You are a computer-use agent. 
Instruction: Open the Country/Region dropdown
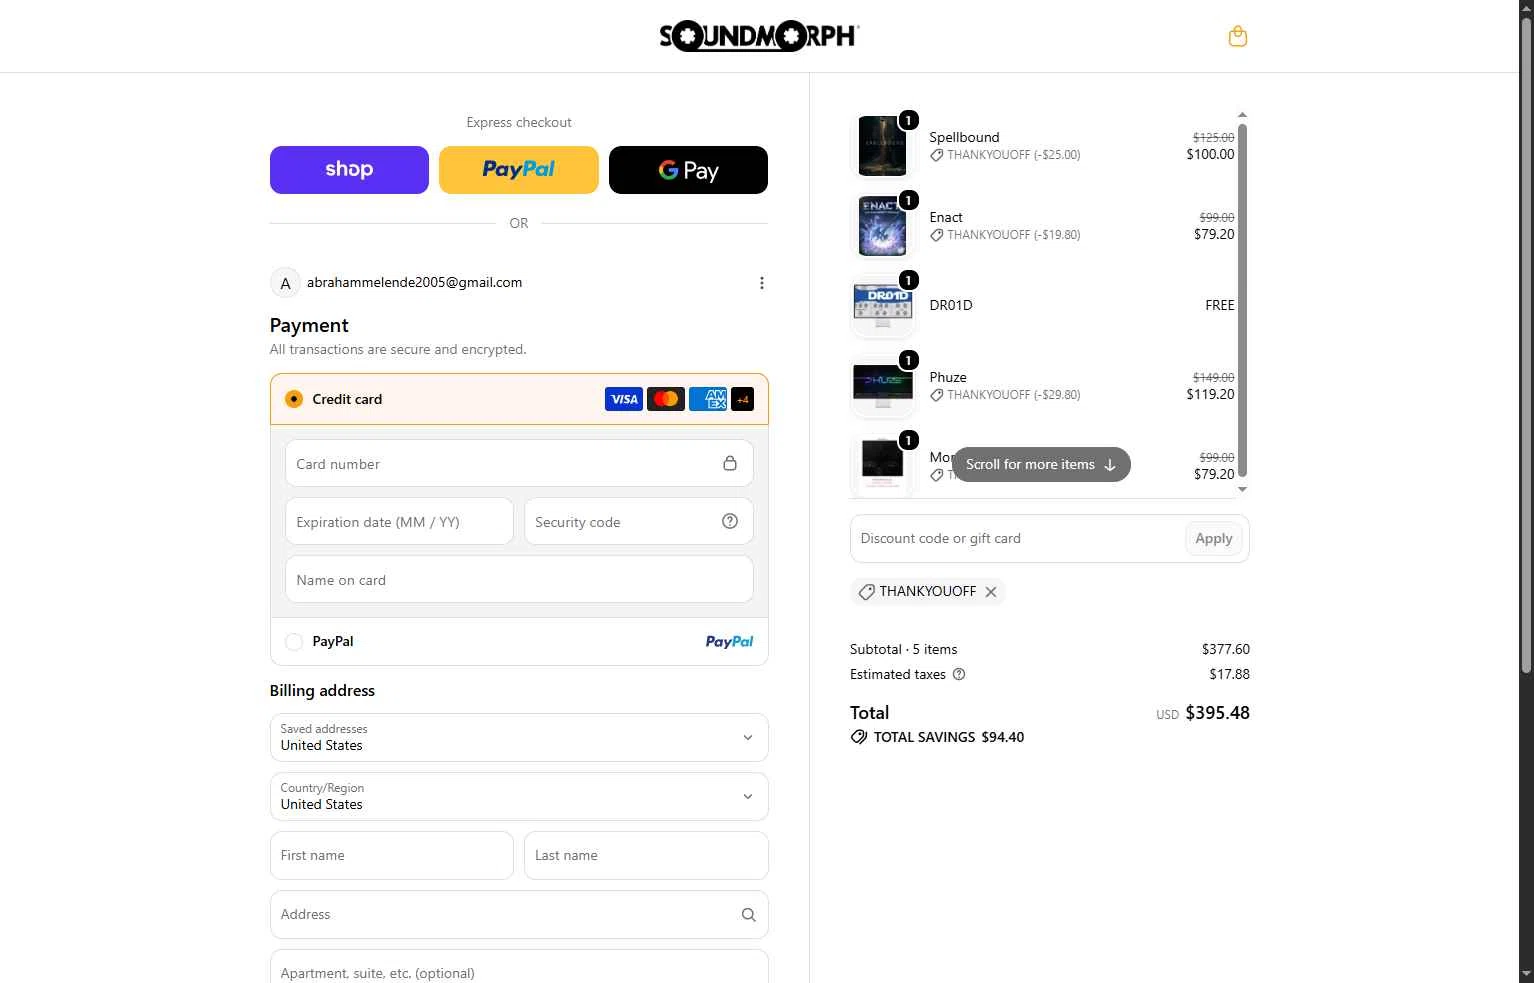tap(519, 796)
